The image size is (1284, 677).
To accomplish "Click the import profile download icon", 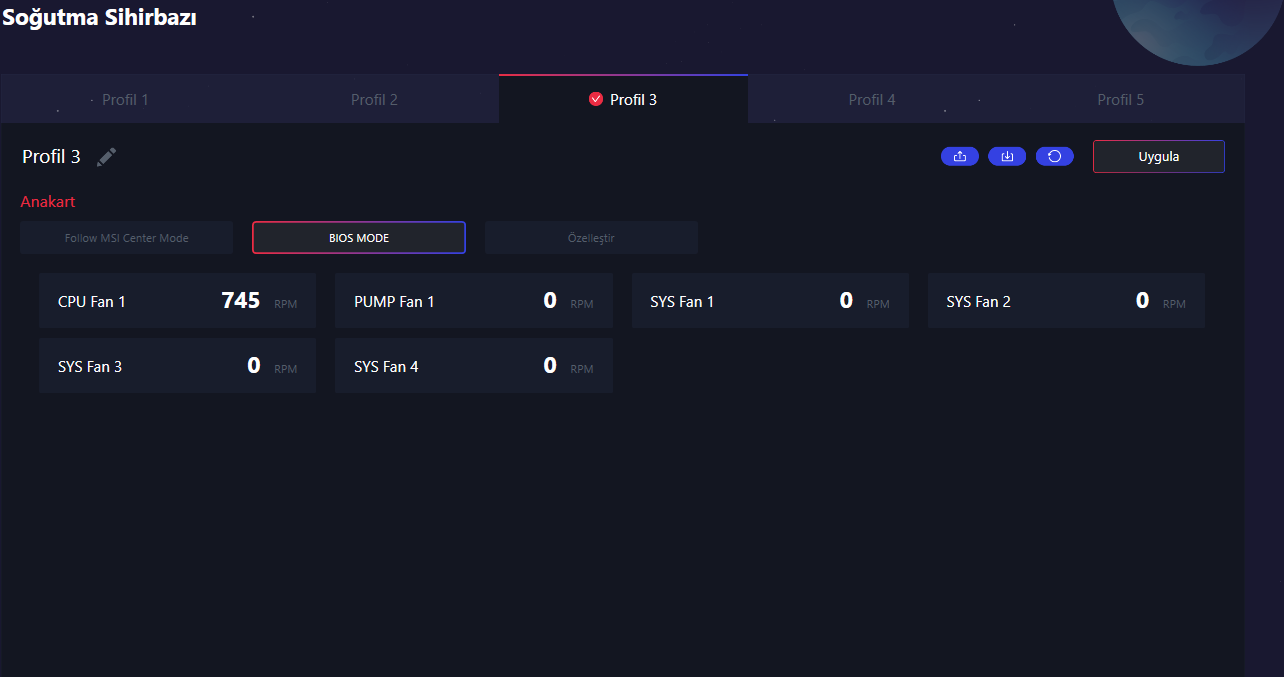I will coord(1007,156).
